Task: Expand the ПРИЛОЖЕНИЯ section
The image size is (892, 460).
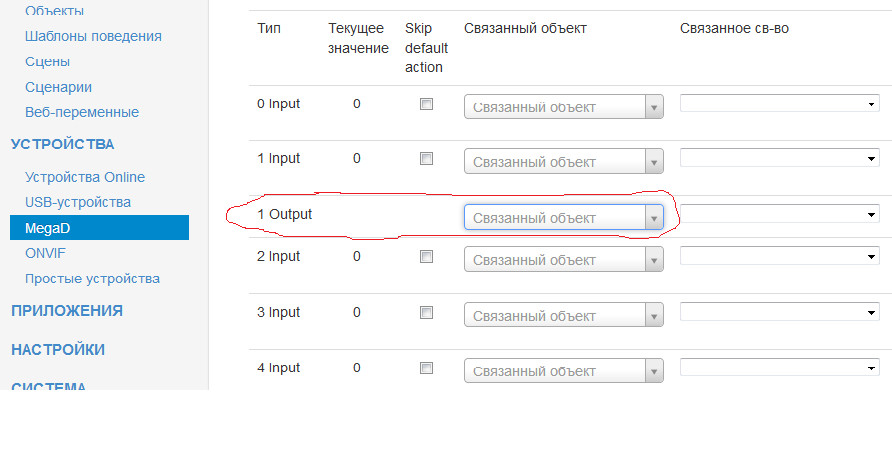Action: click(67, 311)
